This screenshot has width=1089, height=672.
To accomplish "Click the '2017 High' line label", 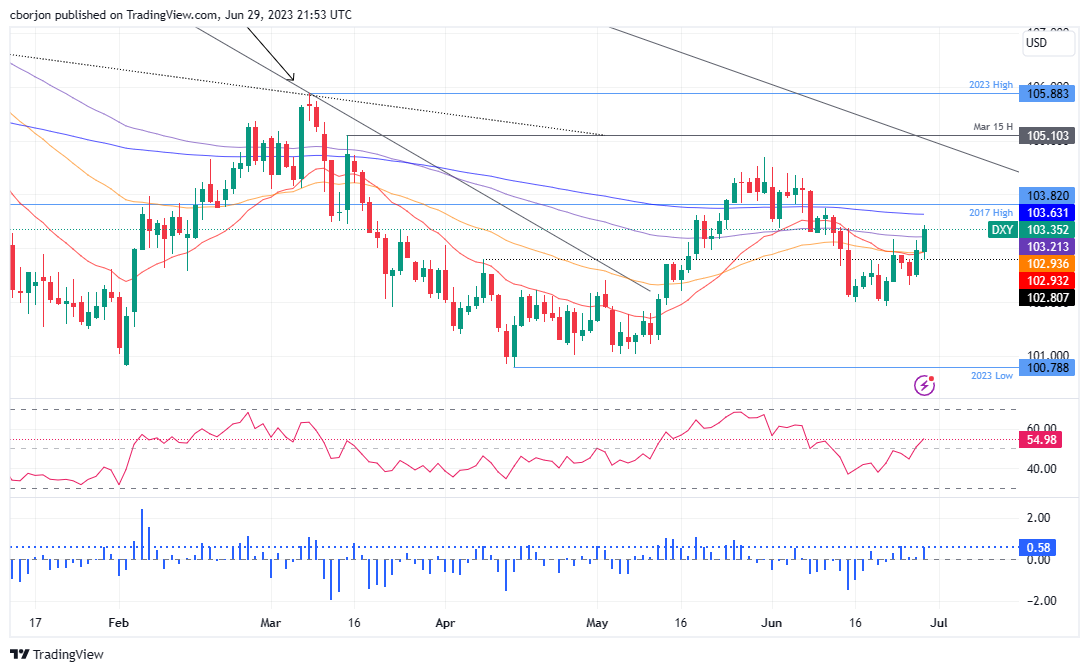I will (x=990, y=212).
